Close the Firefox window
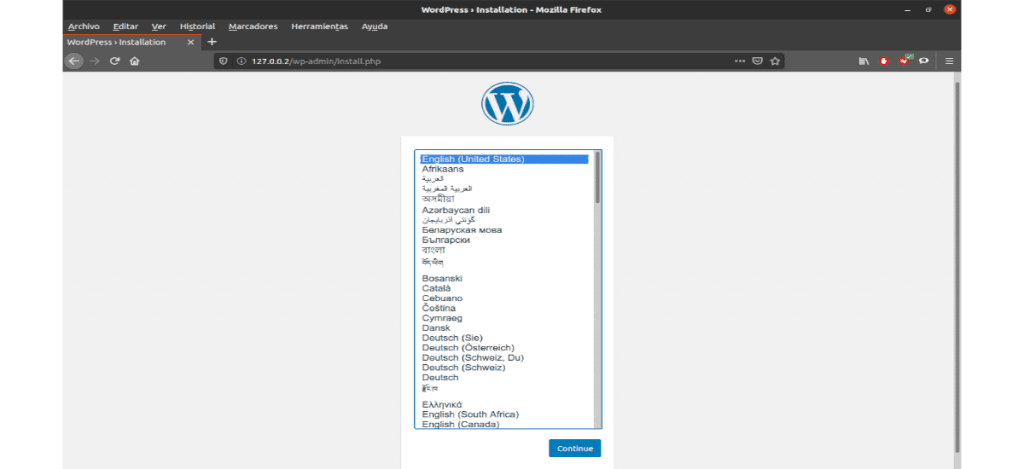1024x469 pixels. coord(950,10)
